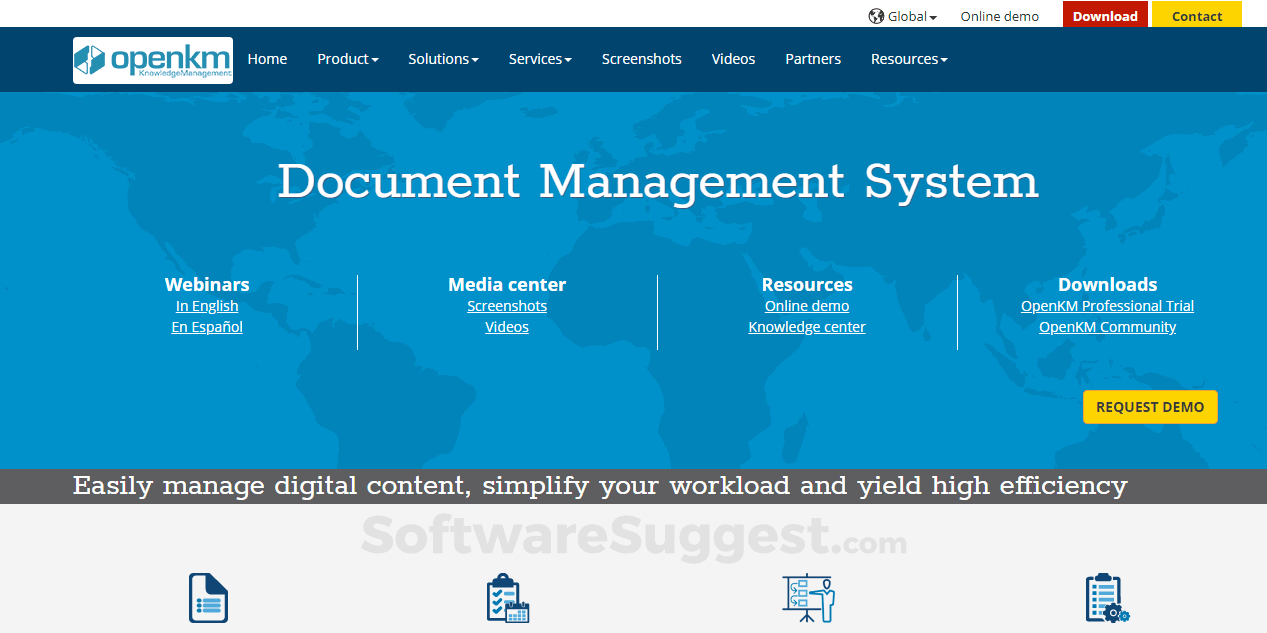This screenshot has height=633, width=1267.
Task: Follow the Knowledge center link
Action: click(x=807, y=327)
